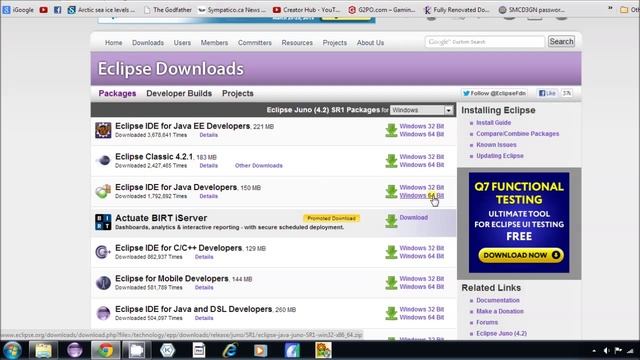Click the Actuate BIRT iServer logo icon
This screenshot has height=360, width=640.
coord(103,222)
